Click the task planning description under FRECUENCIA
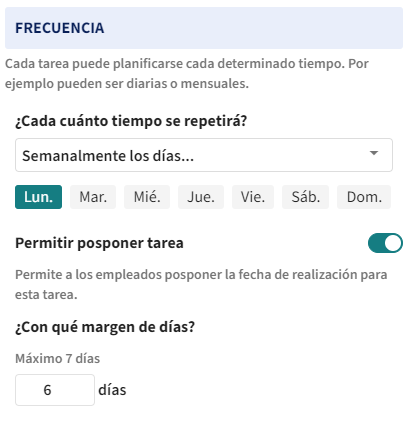415x426 pixels. coord(187,73)
